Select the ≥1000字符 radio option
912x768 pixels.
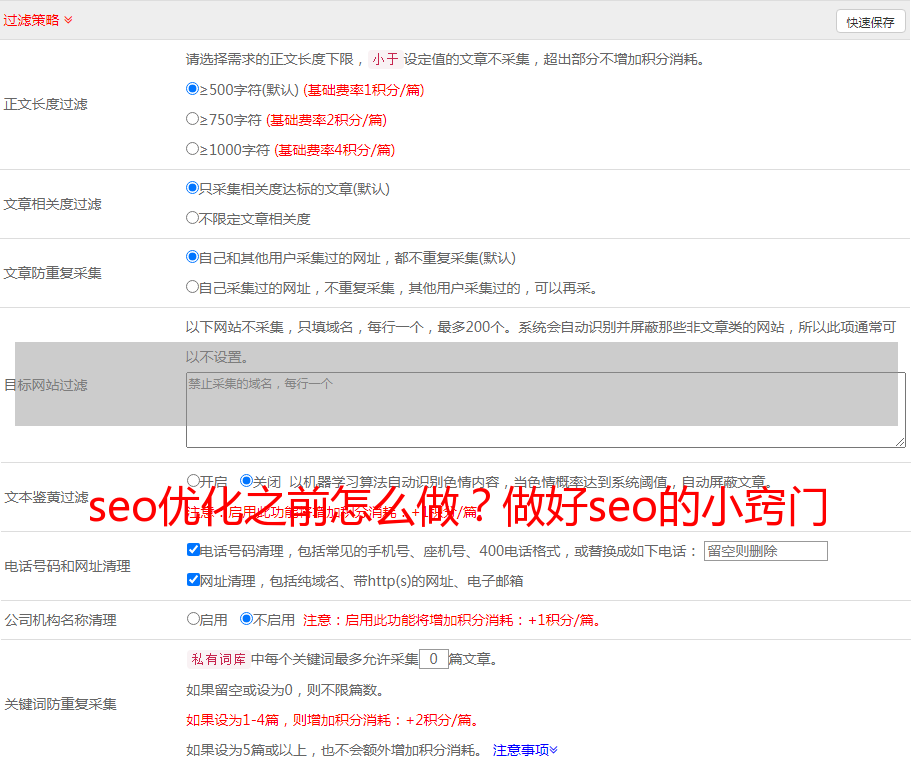click(x=192, y=149)
